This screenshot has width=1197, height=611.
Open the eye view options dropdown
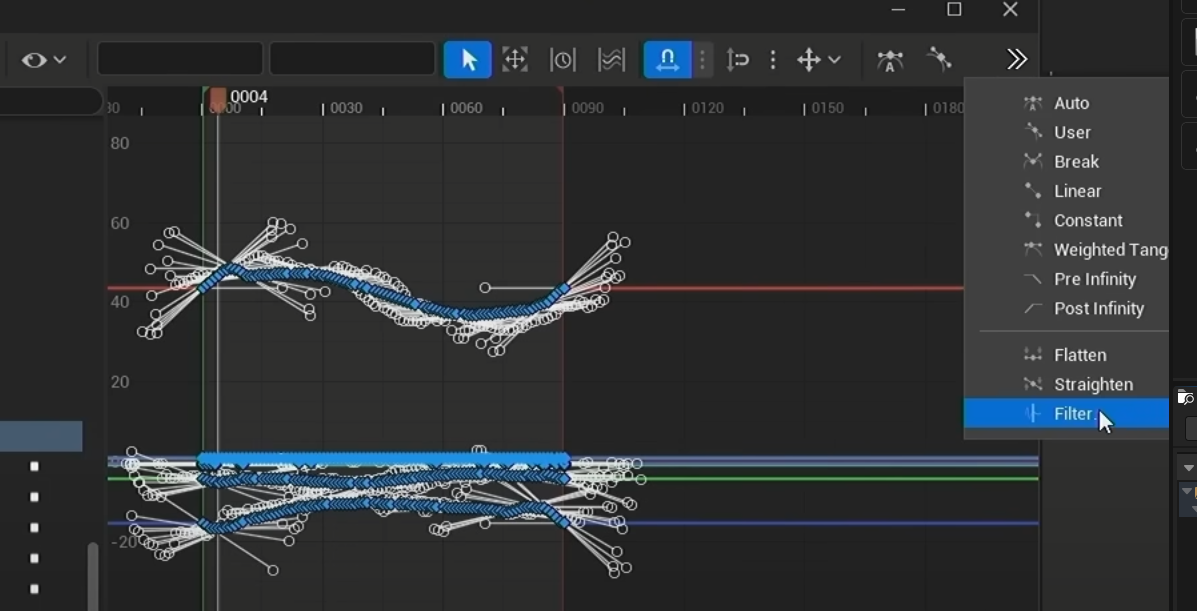tap(44, 60)
